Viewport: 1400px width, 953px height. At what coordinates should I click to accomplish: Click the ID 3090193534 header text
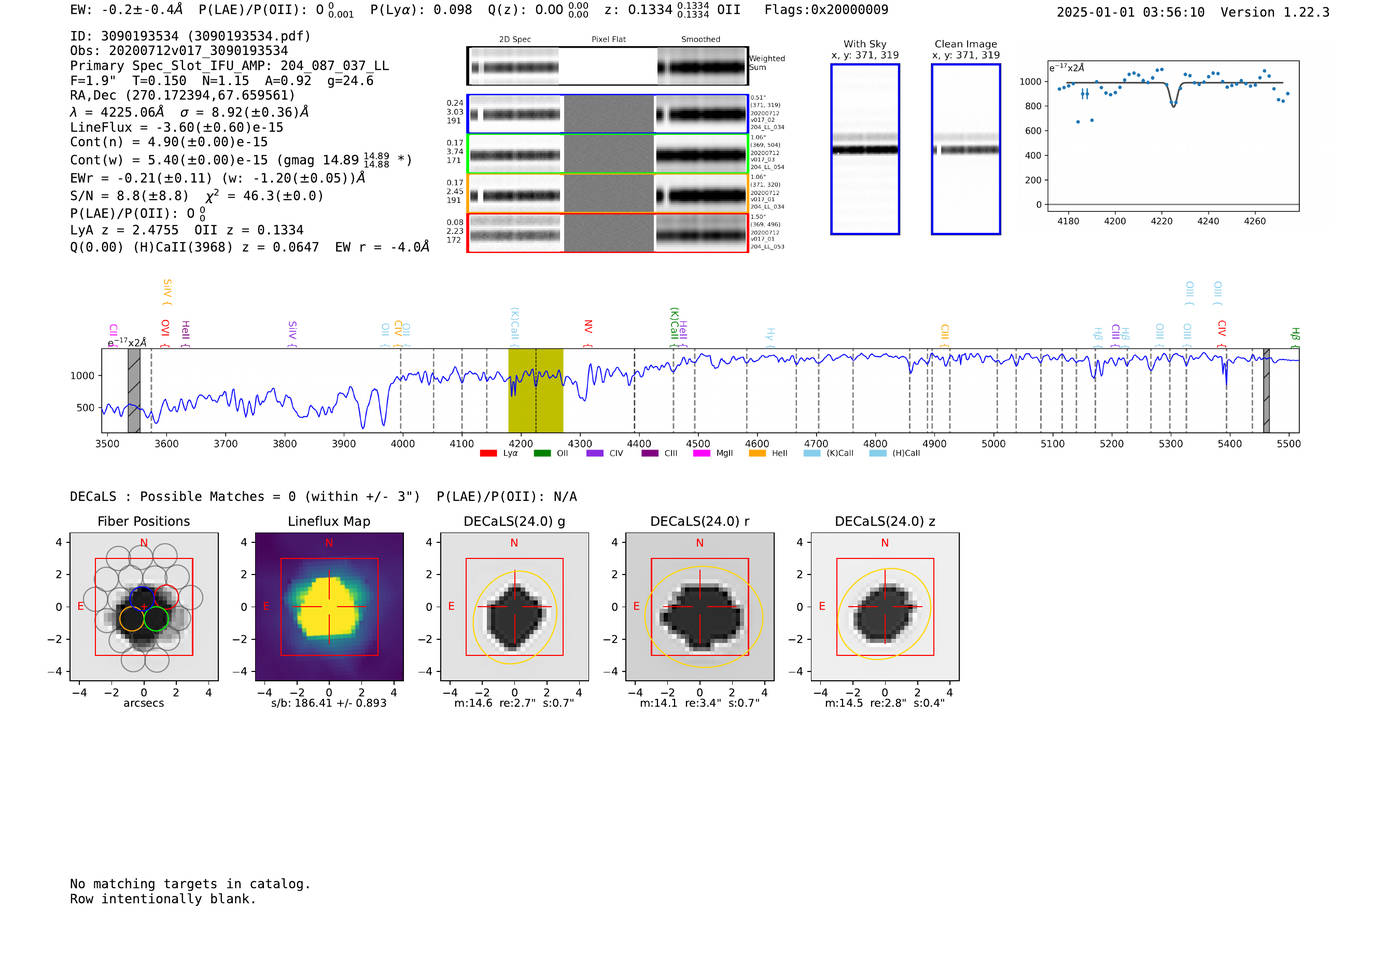point(190,36)
